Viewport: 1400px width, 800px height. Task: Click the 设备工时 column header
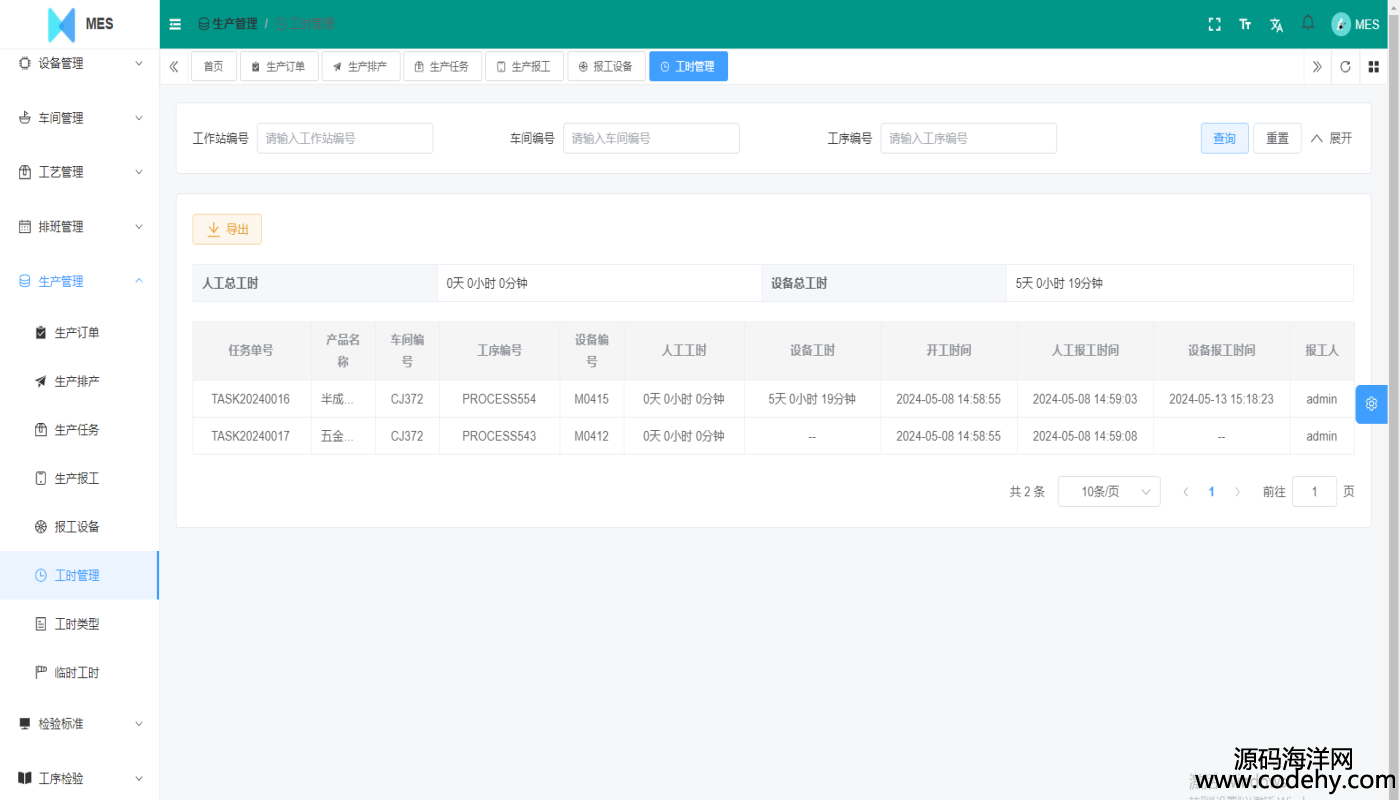pos(812,351)
